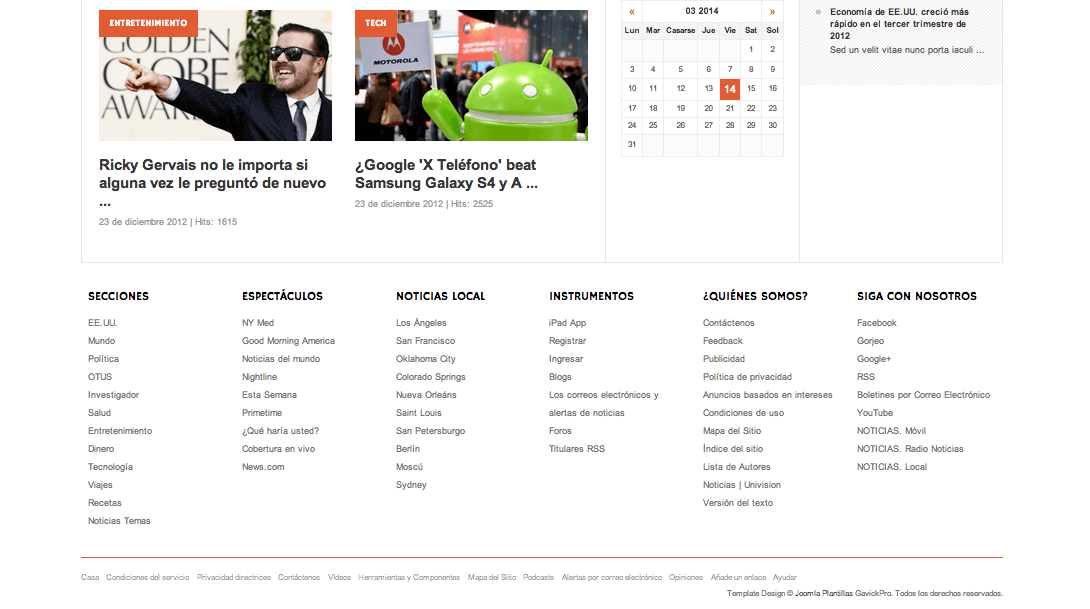
Task: Click Ayudar in bottom footer menu
Action: pyautogui.click(x=785, y=577)
